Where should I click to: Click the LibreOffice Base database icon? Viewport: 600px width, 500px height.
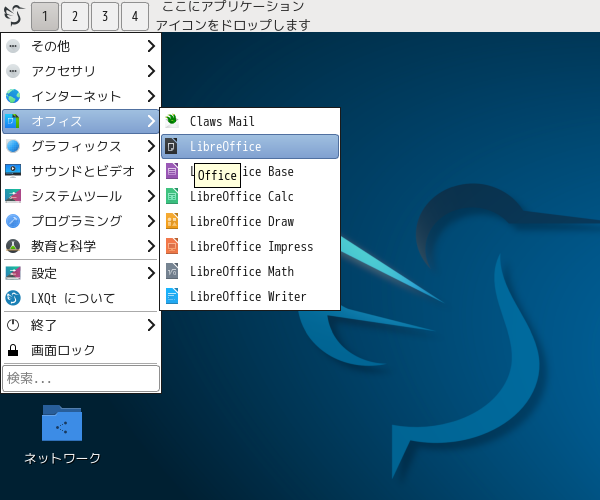pos(172,171)
